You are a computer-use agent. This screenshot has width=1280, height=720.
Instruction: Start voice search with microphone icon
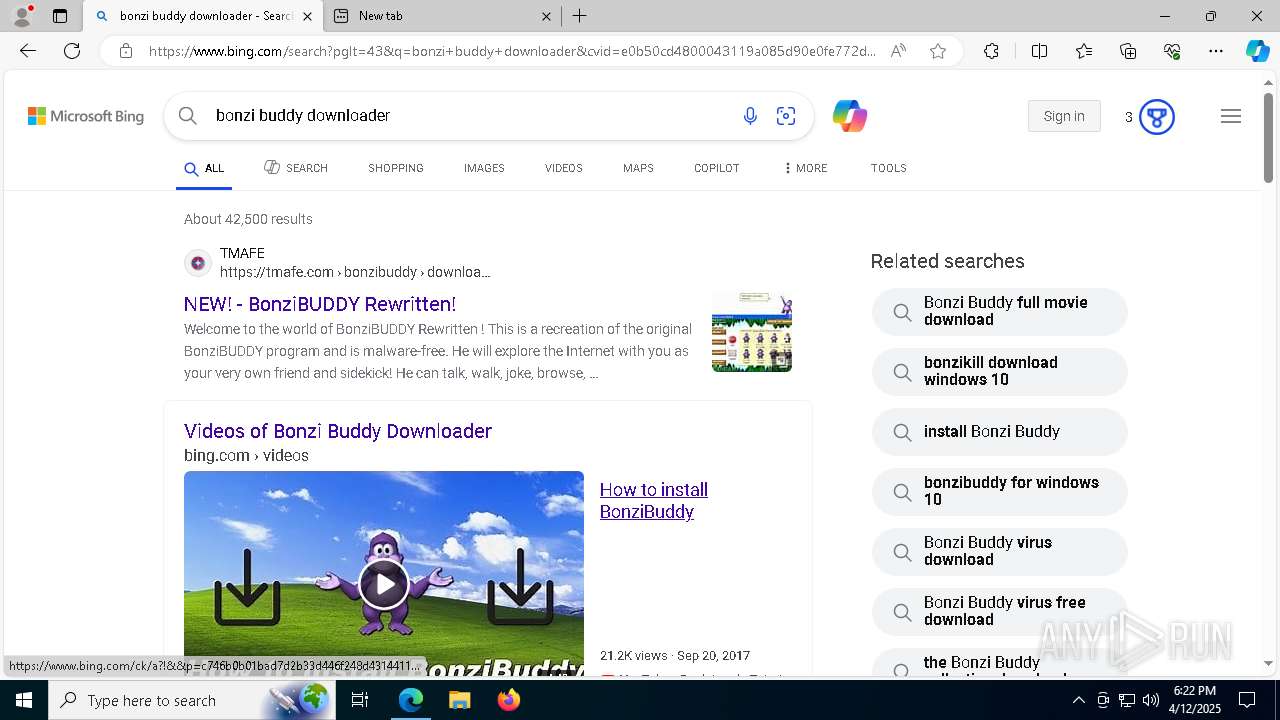750,116
